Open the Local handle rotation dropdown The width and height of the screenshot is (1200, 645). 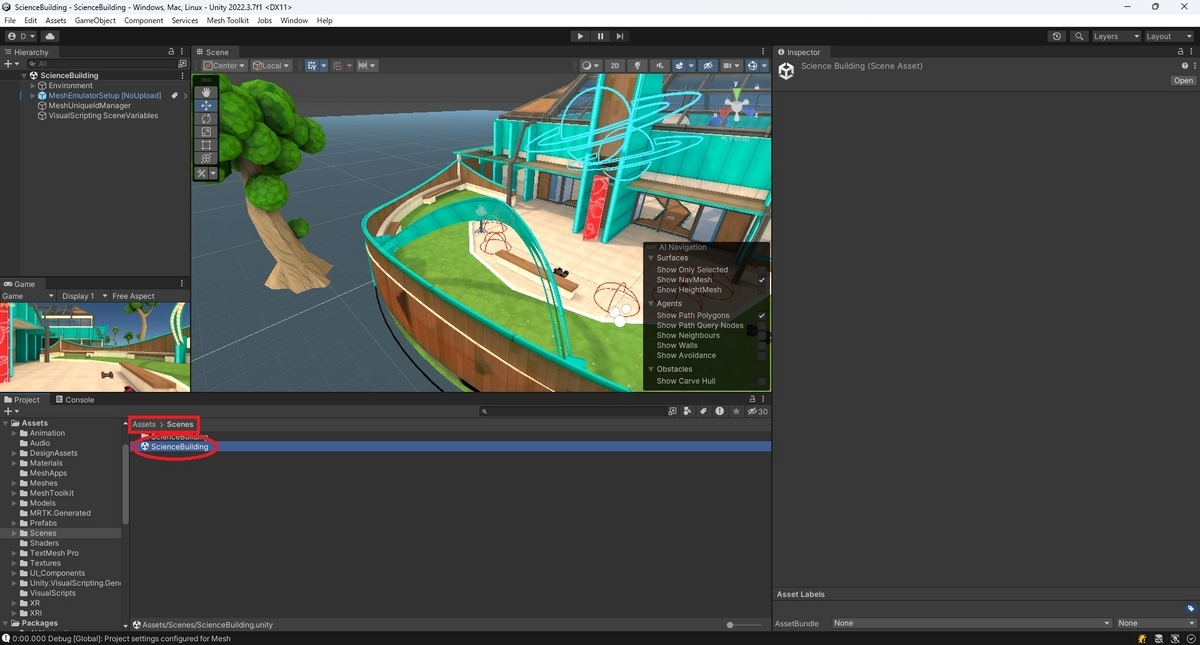[x=271, y=65]
